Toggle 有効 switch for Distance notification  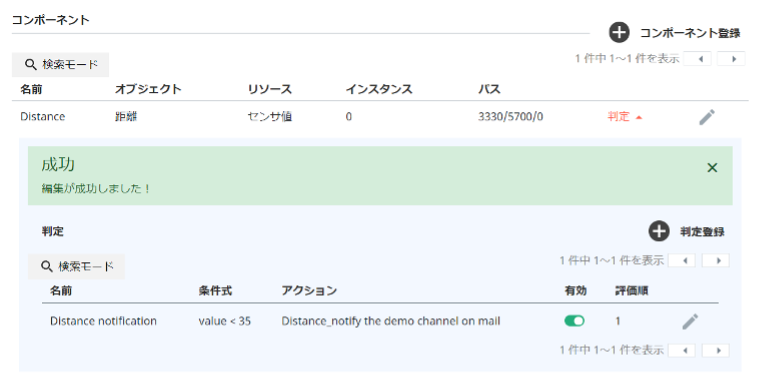point(574,321)
